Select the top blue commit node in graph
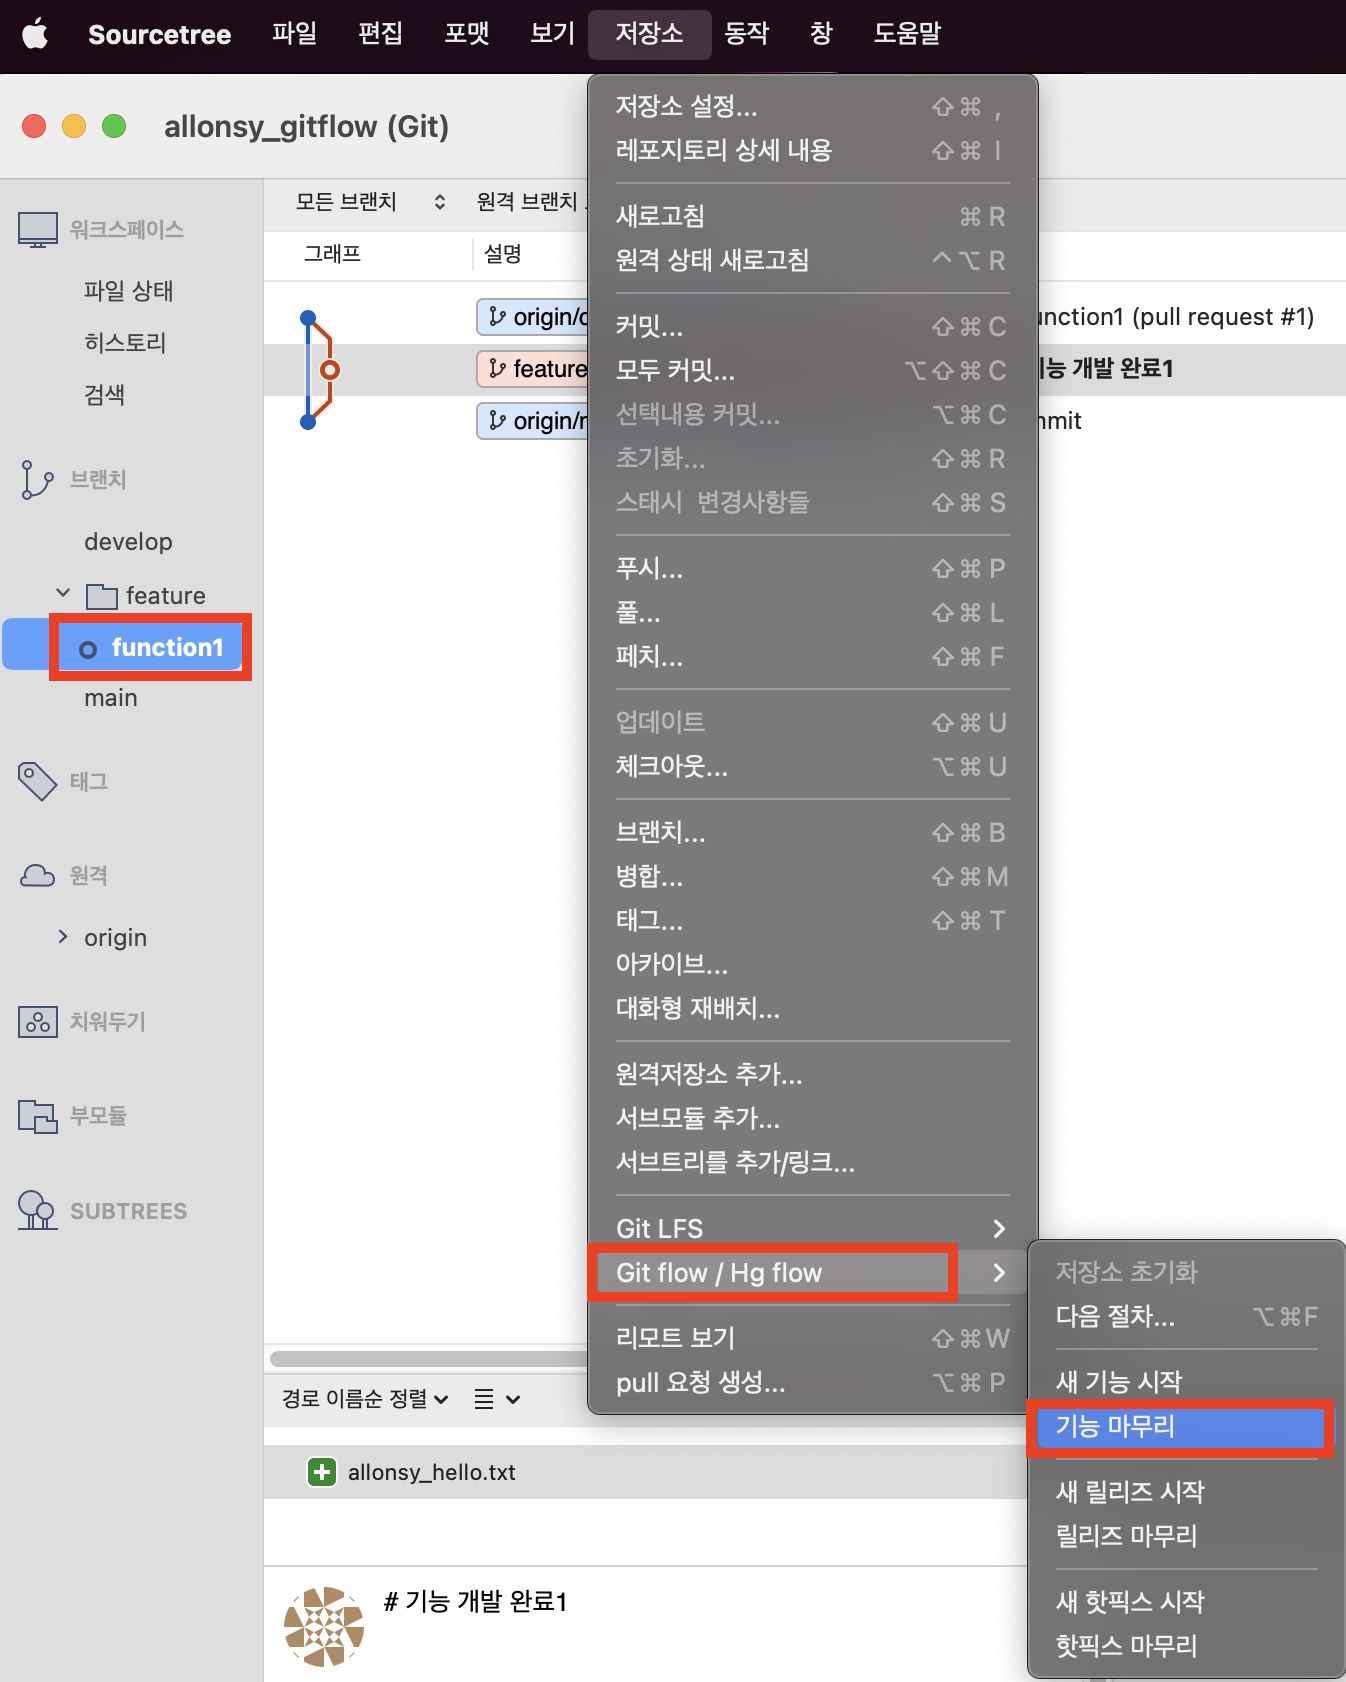The width and height of the screenshot is (1346, 1682). tap(308, 318)
